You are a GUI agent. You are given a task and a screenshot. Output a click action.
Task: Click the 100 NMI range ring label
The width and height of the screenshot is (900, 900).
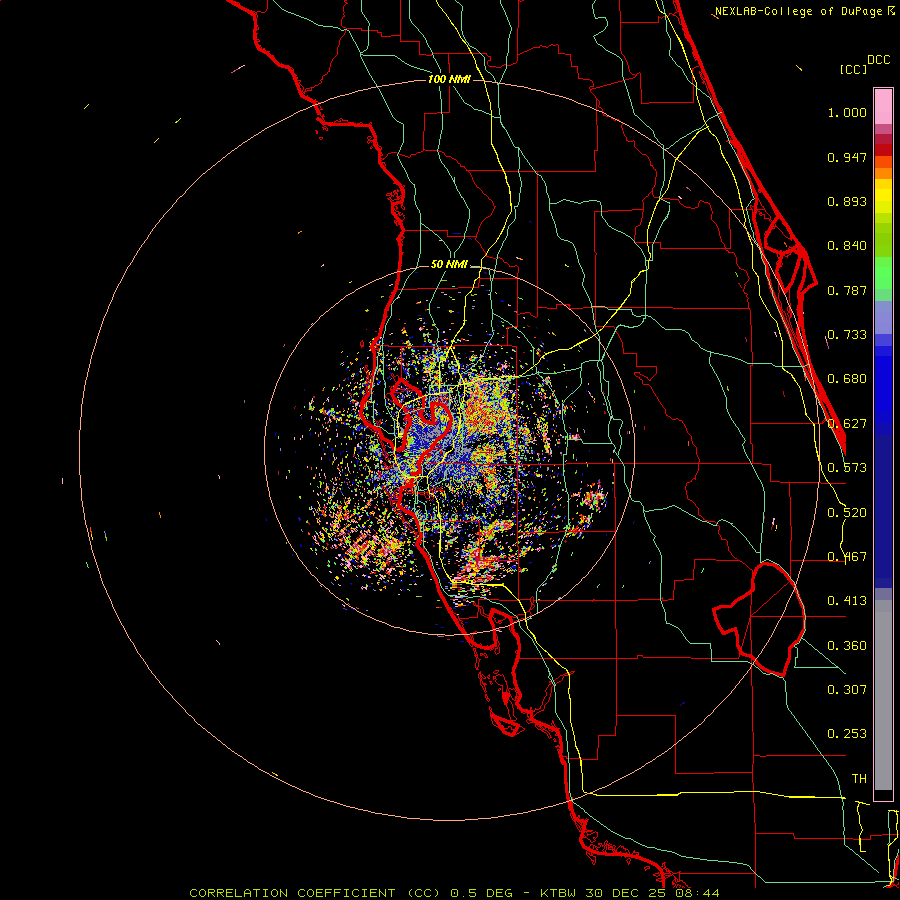449,79
